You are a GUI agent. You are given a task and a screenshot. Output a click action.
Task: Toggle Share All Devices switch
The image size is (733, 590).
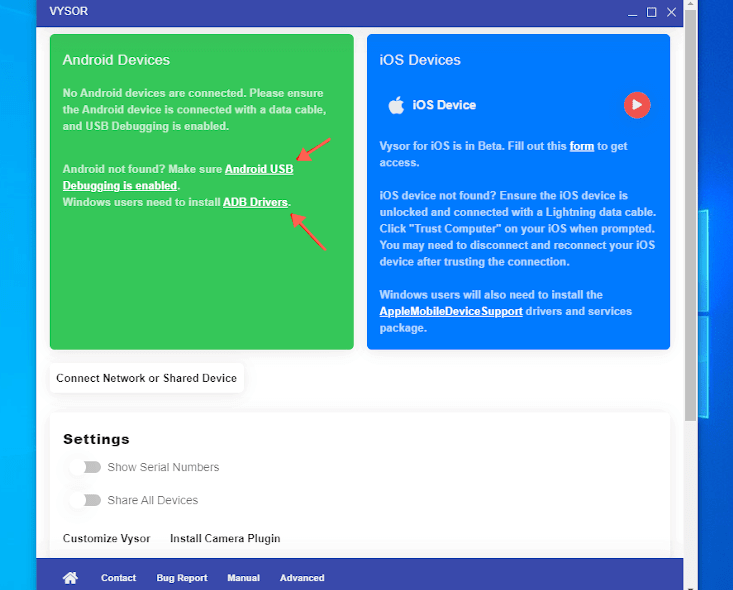[x=86, y=500]
